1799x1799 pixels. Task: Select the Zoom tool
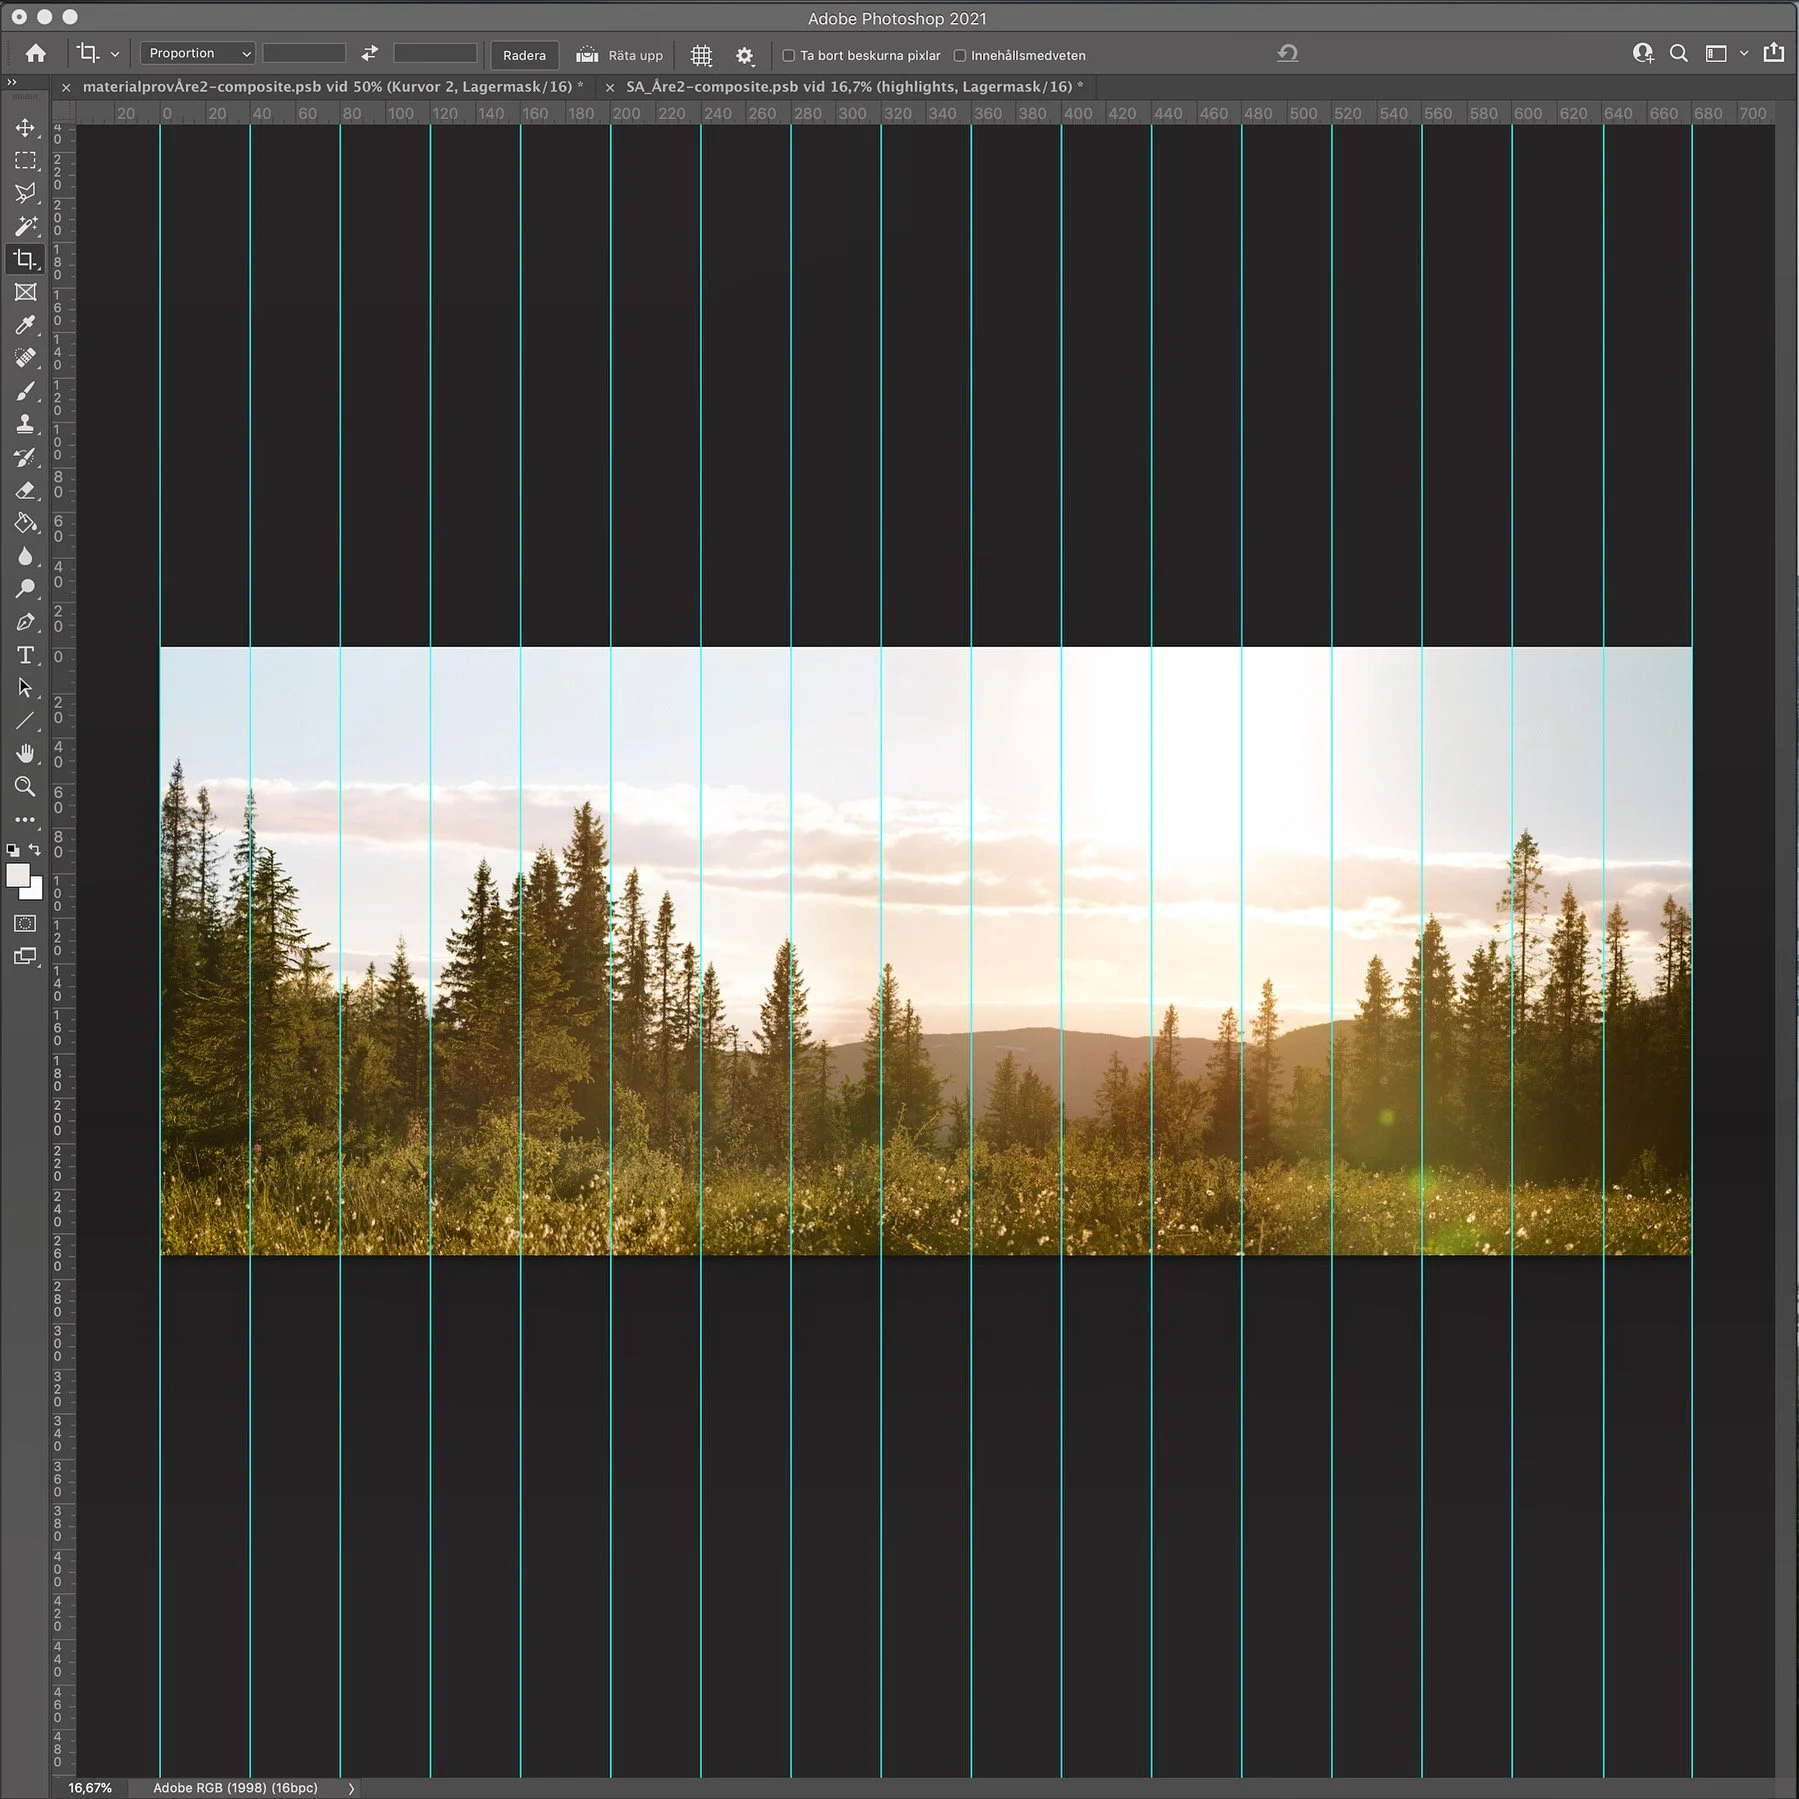click(25, 787)
